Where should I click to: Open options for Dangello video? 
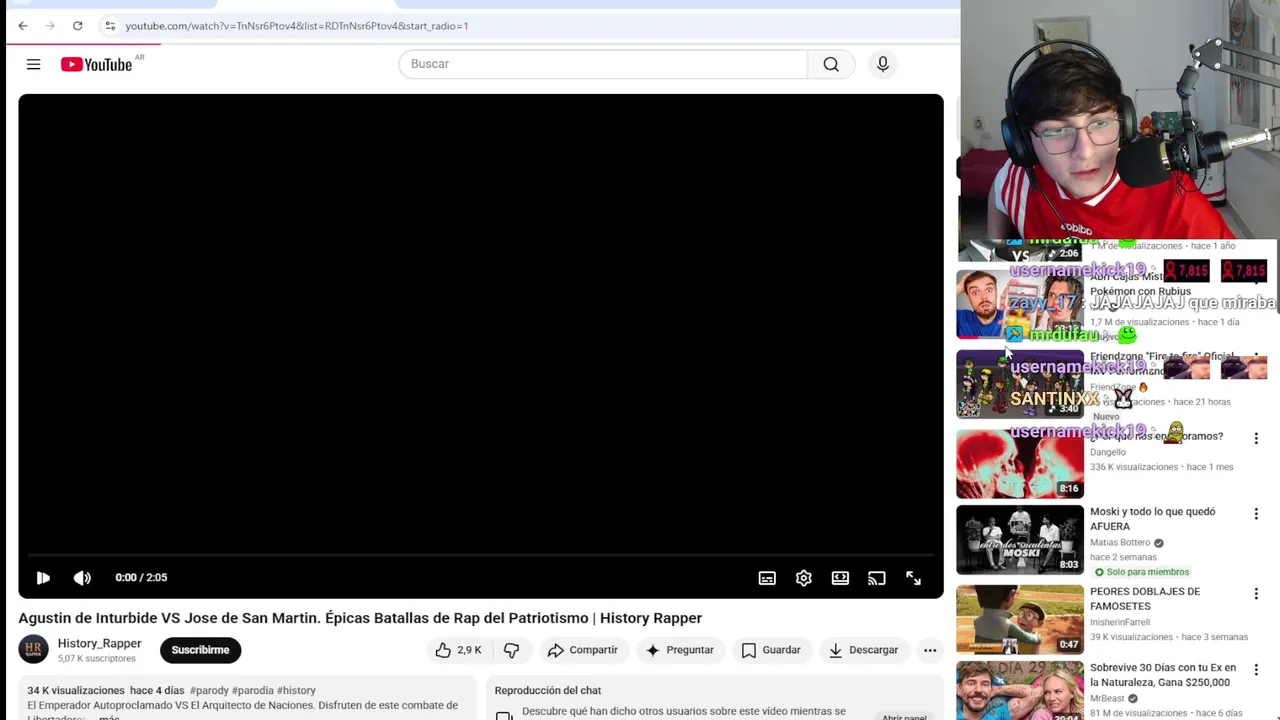tap(1256, 438)
